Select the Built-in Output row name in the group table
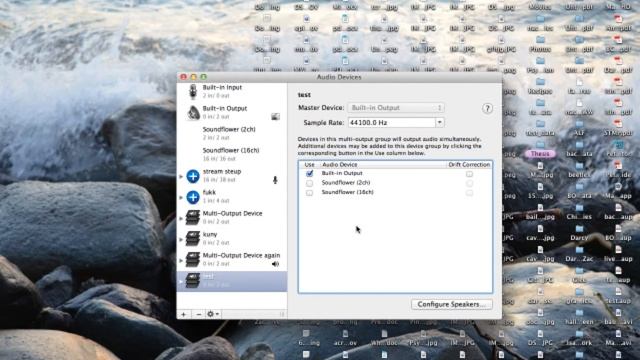Viewport: 640px width, 360px height. pos(342,173)
